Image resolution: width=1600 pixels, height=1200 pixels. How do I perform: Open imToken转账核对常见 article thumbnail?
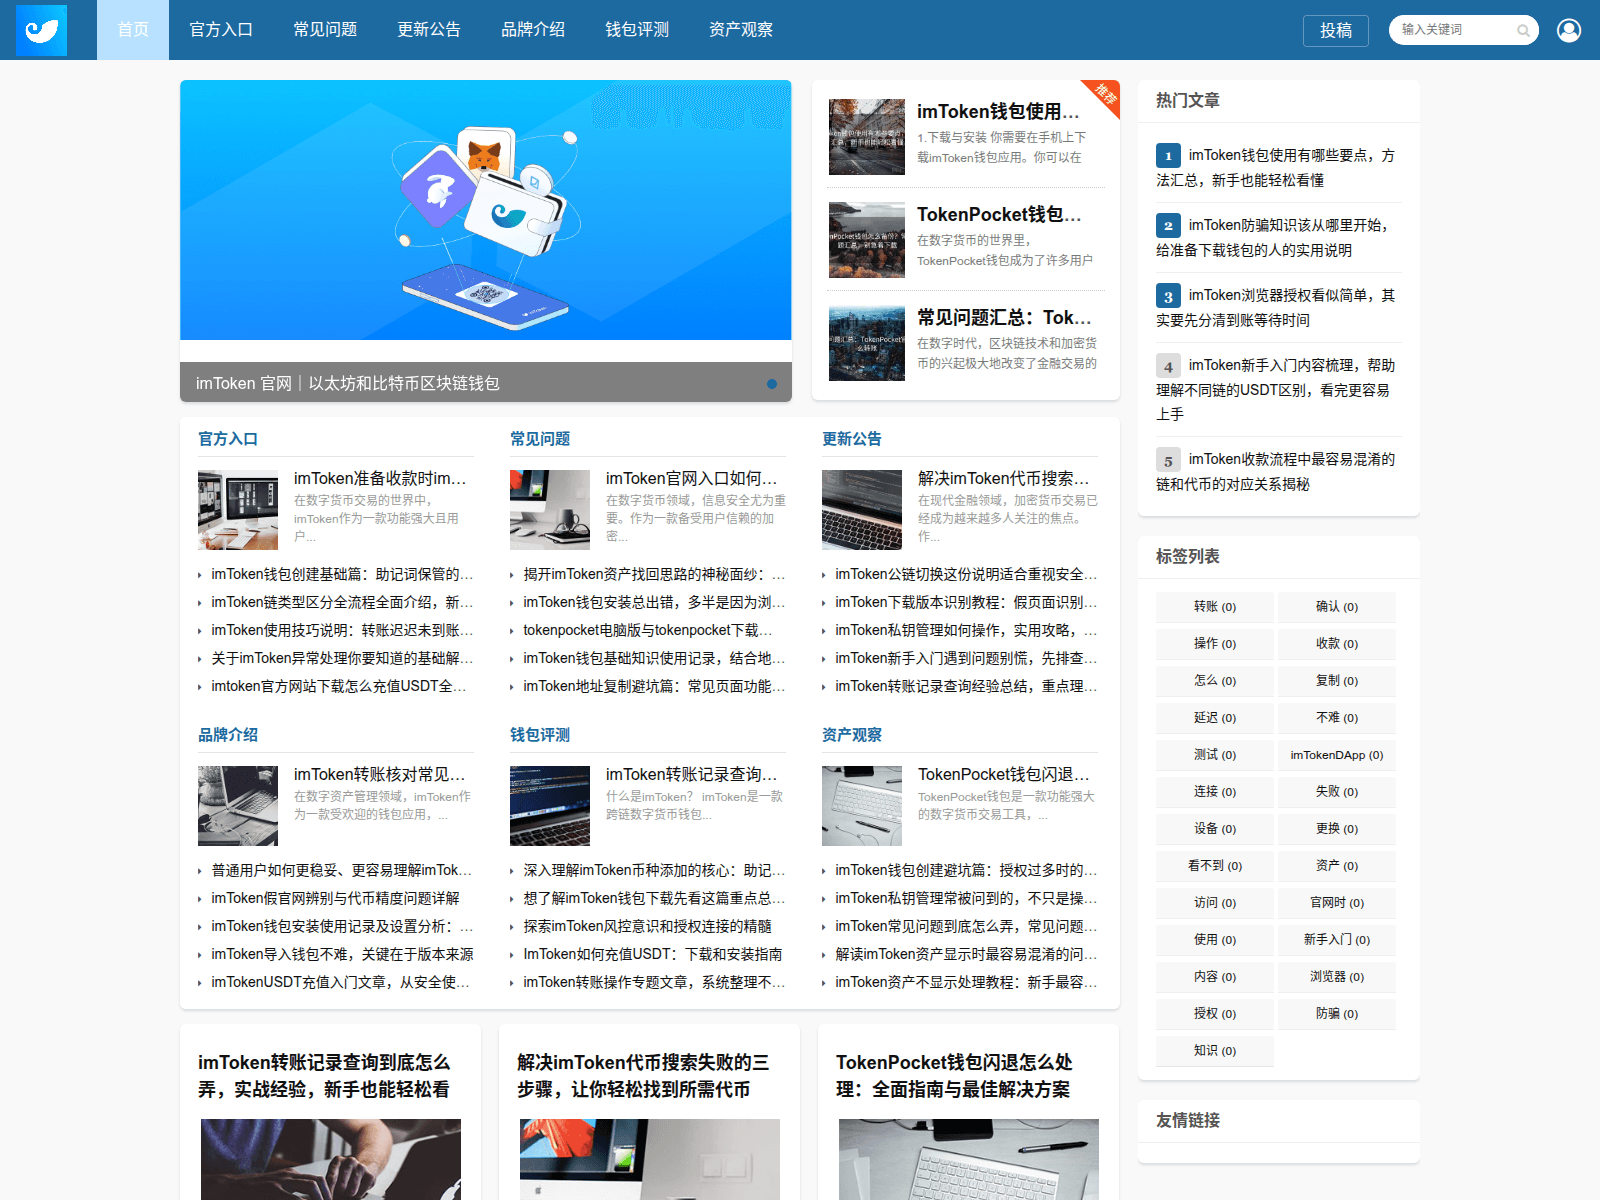pyautogui.click(x=238, y=806)
